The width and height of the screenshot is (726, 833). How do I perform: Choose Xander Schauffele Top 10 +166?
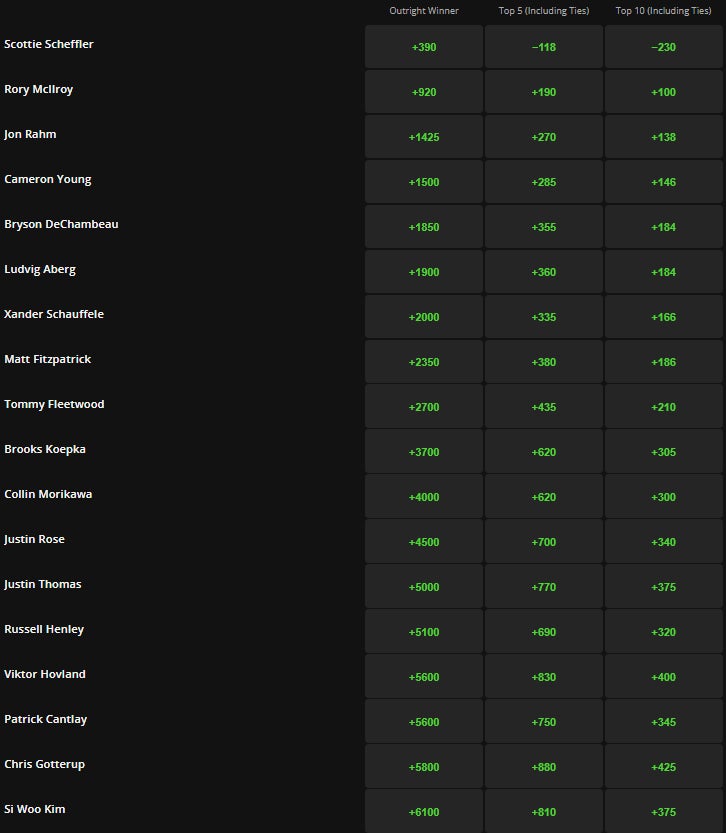pos(663,317)
